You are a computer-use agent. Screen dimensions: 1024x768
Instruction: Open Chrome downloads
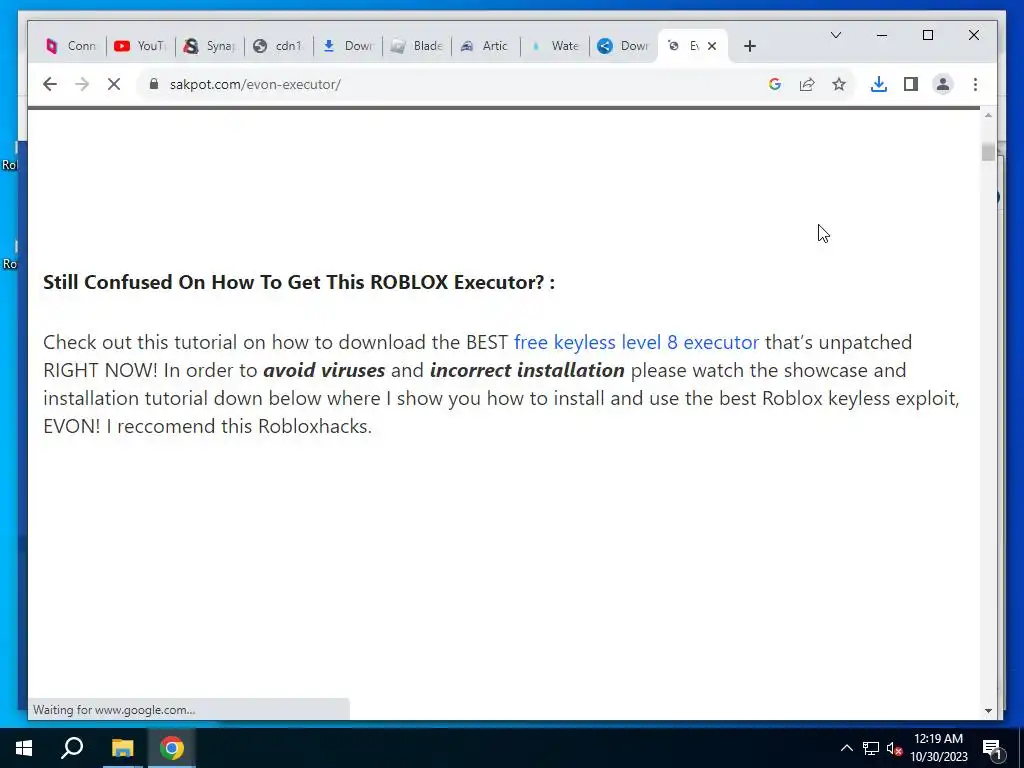click(x=879, y=84)
